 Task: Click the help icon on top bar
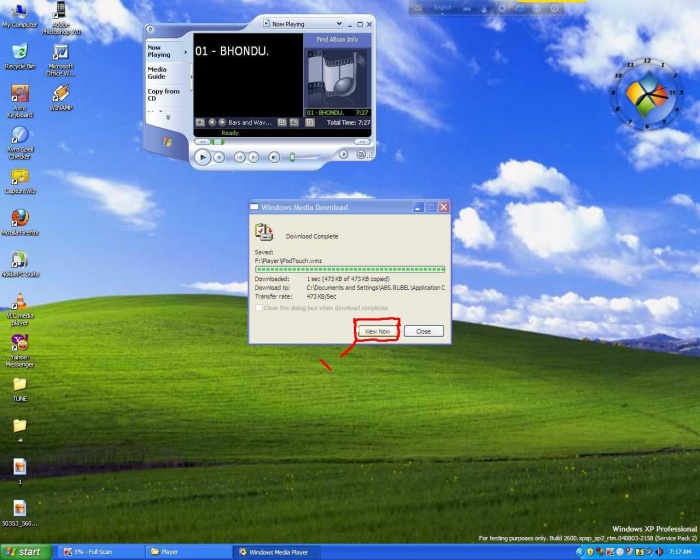pos(537,8)
